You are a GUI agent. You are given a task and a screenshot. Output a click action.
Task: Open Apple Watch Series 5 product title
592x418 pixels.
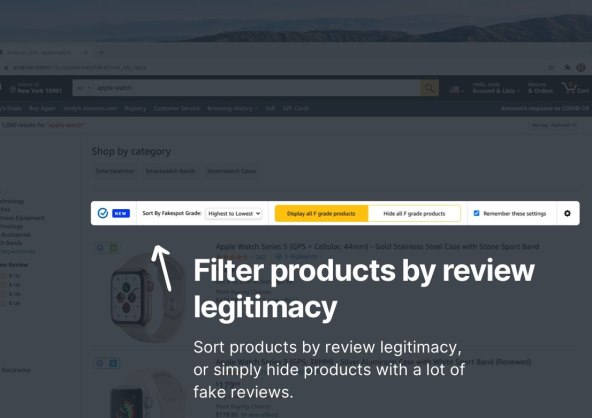point(377,247)
